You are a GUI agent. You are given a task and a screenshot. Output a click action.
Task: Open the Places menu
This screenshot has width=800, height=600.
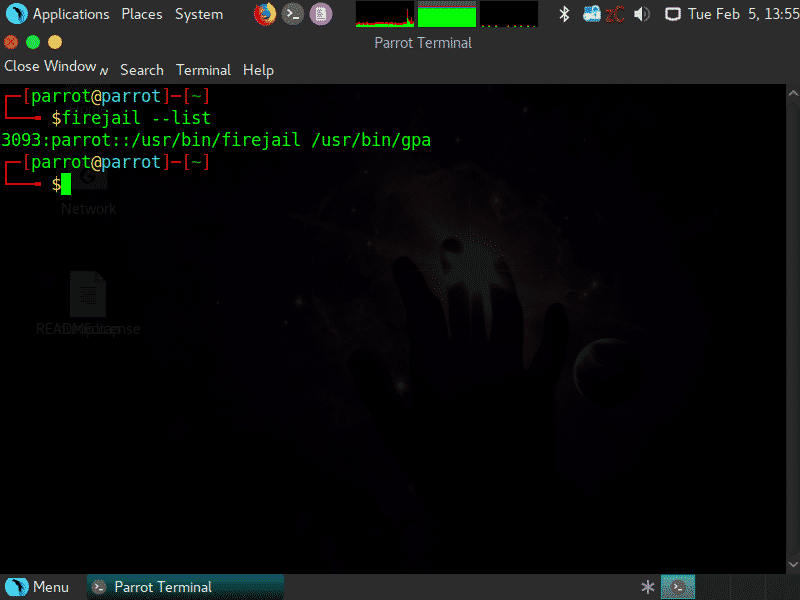[x=142, y=14]
